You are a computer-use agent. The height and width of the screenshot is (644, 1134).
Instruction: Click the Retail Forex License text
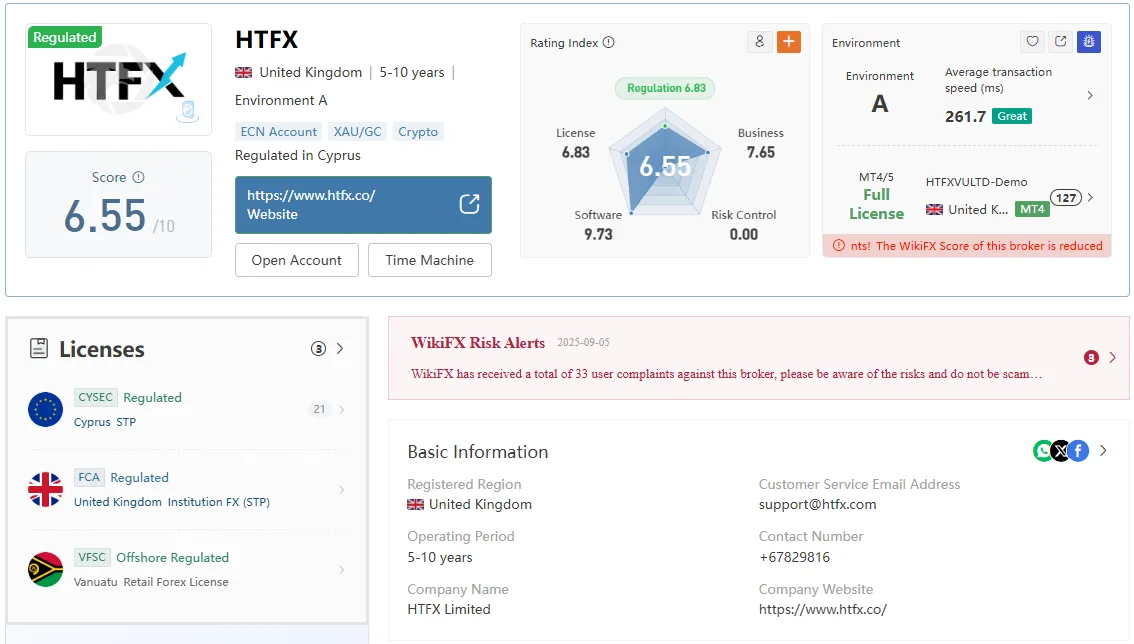(x=176, y=582)
